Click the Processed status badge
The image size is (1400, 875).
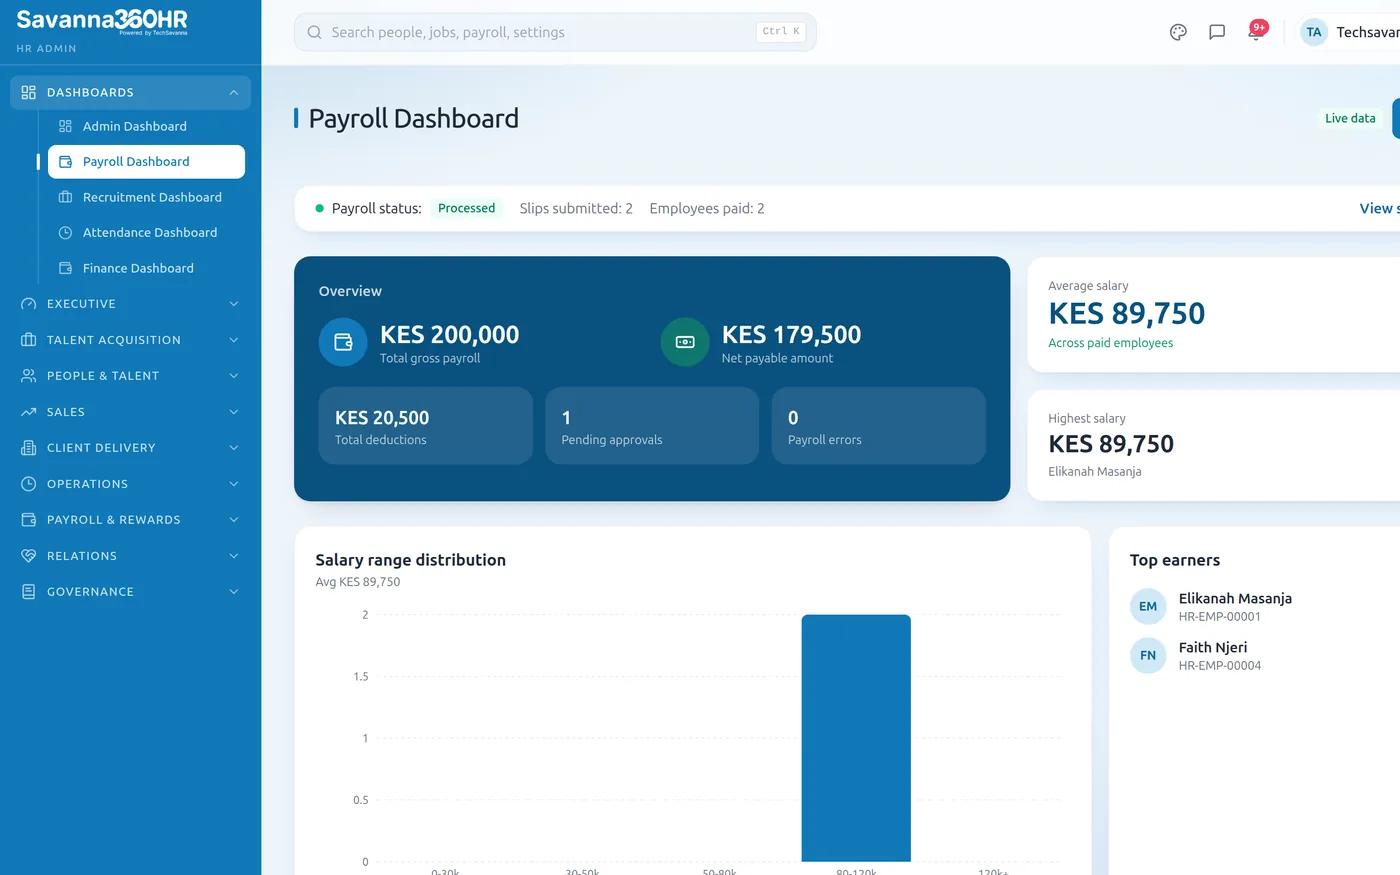466,208
